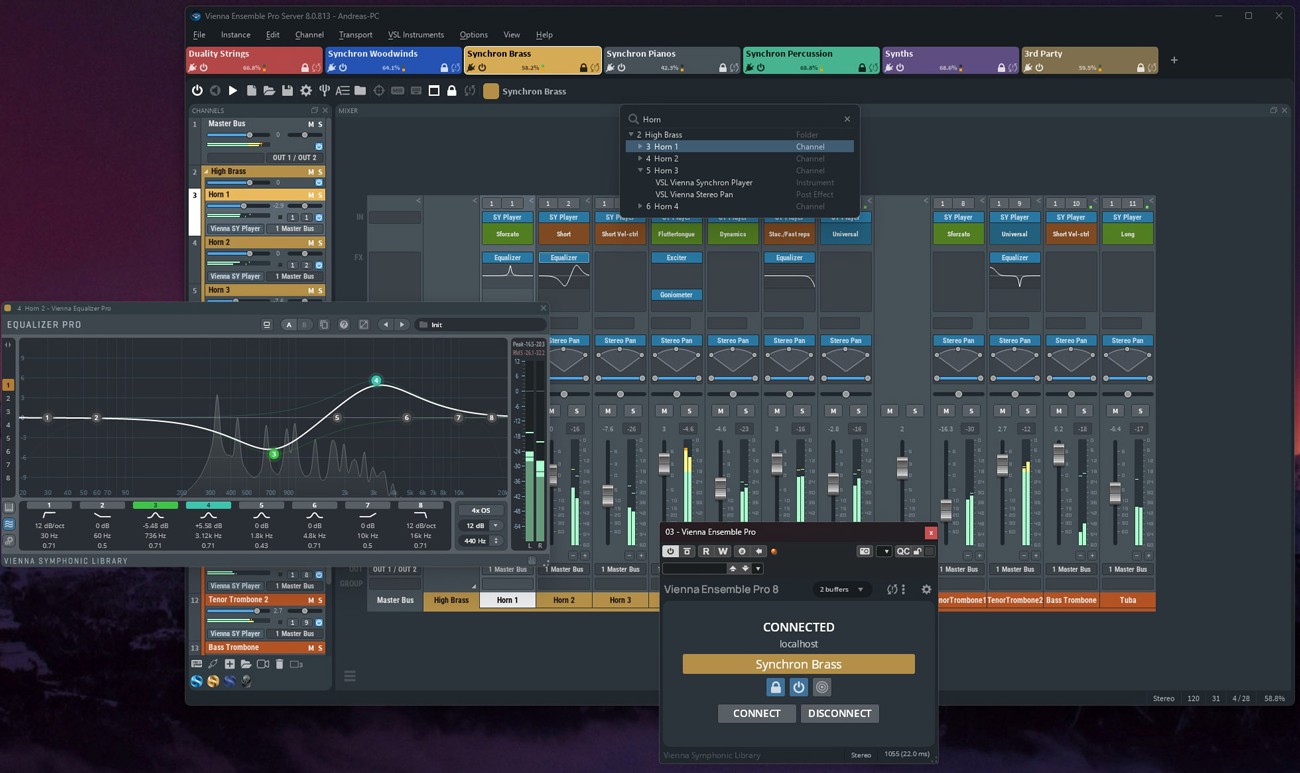Image resolution: width=1300 pixels, height=773 pixels.
Task: Click CONNECT in the Vienna Ensemble Pro plugin
Action: (x=757, y=713)
